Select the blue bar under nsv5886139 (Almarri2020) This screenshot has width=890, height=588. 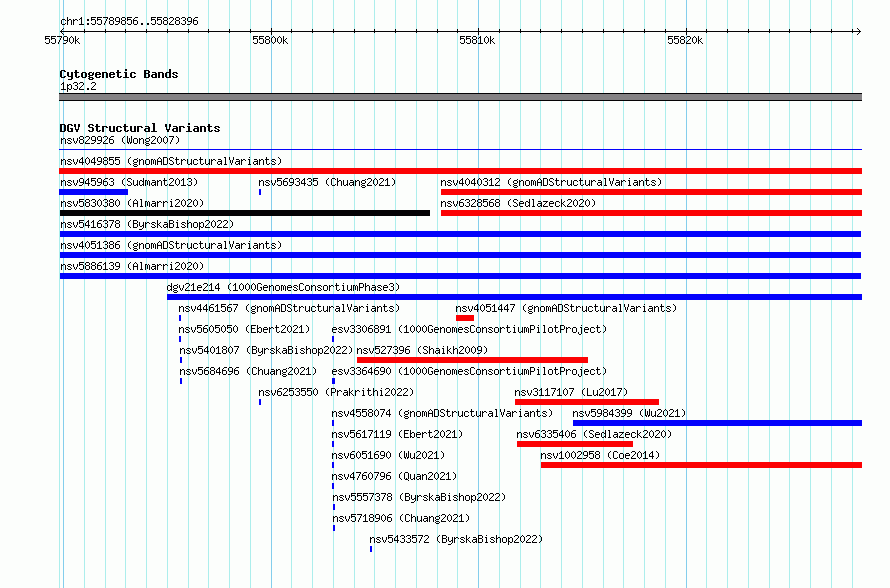(x=460, y=276)
